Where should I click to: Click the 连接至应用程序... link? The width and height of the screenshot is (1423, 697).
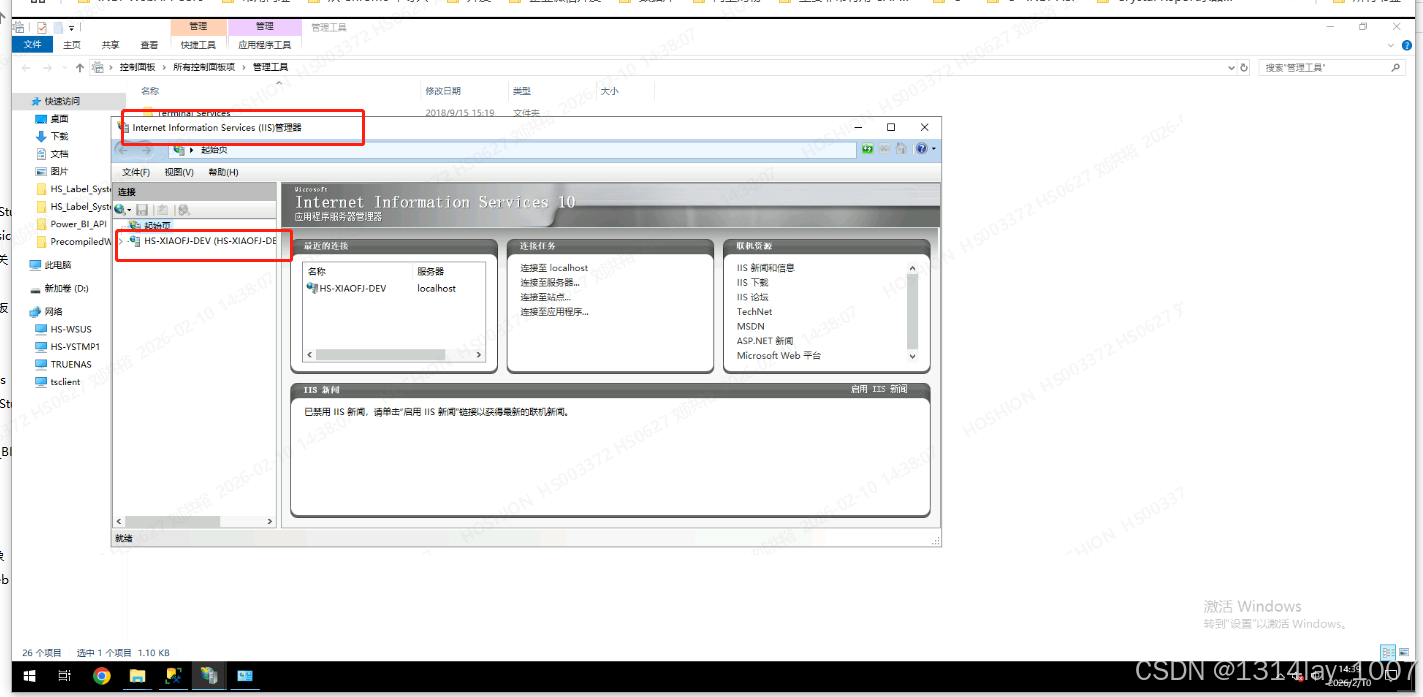(x=555, y=312)
